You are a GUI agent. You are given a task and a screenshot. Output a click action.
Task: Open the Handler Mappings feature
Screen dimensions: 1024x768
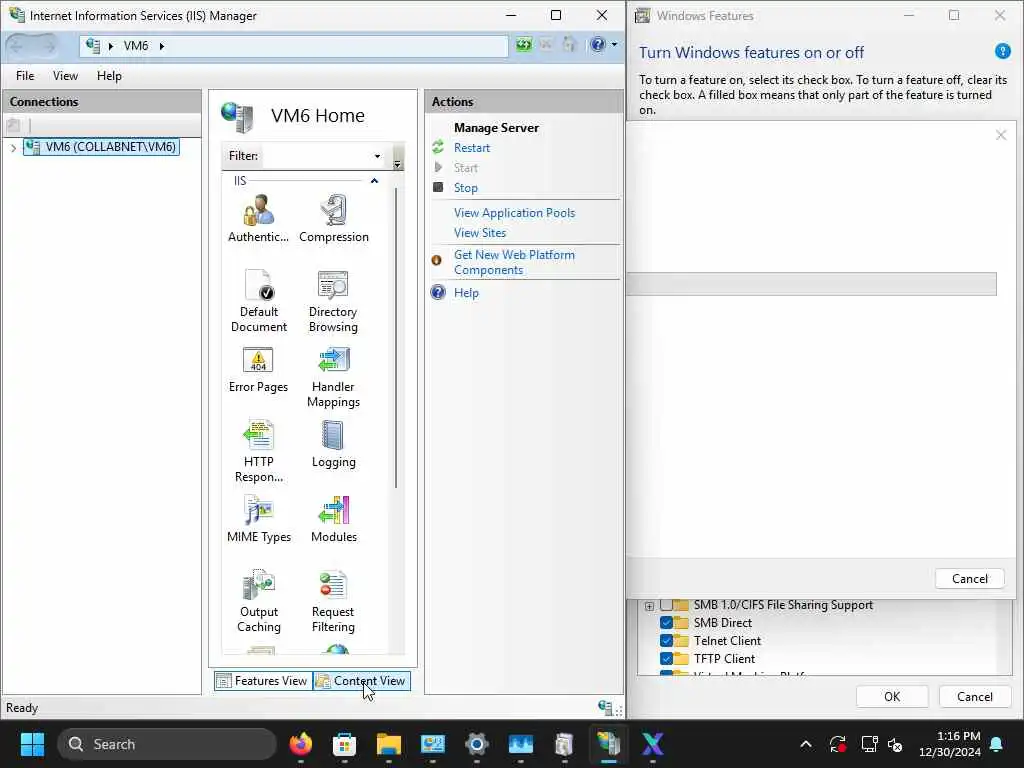(x=333, y=377)
